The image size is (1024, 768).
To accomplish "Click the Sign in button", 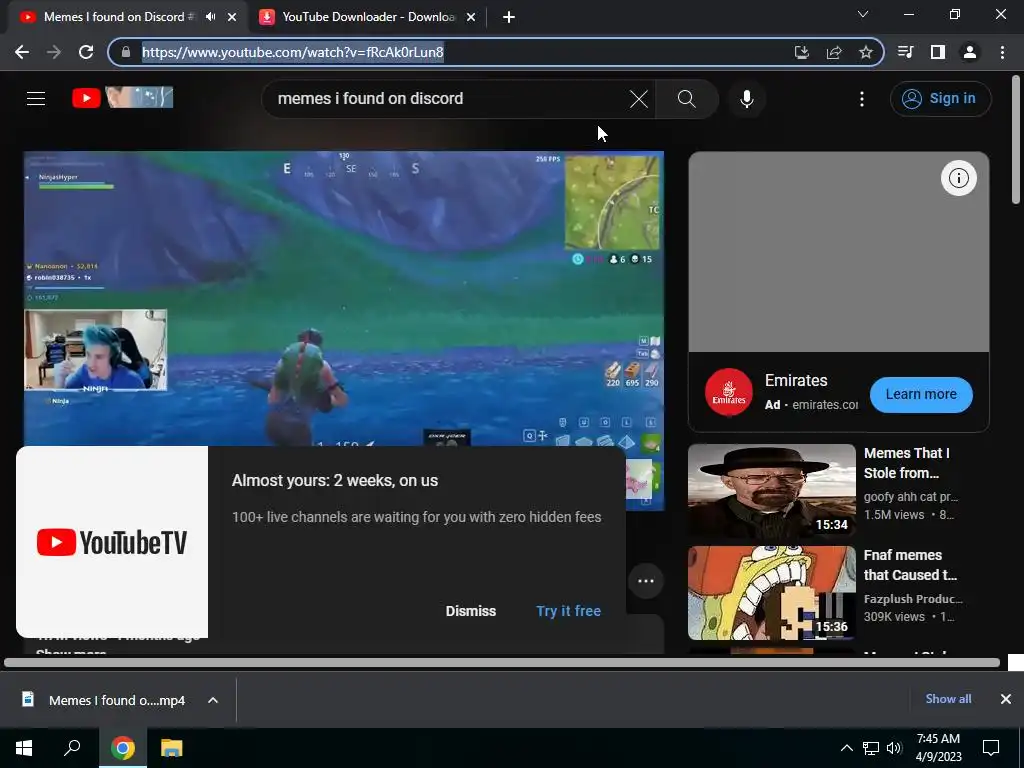I will pyautogui.click(x=940, y=99).
